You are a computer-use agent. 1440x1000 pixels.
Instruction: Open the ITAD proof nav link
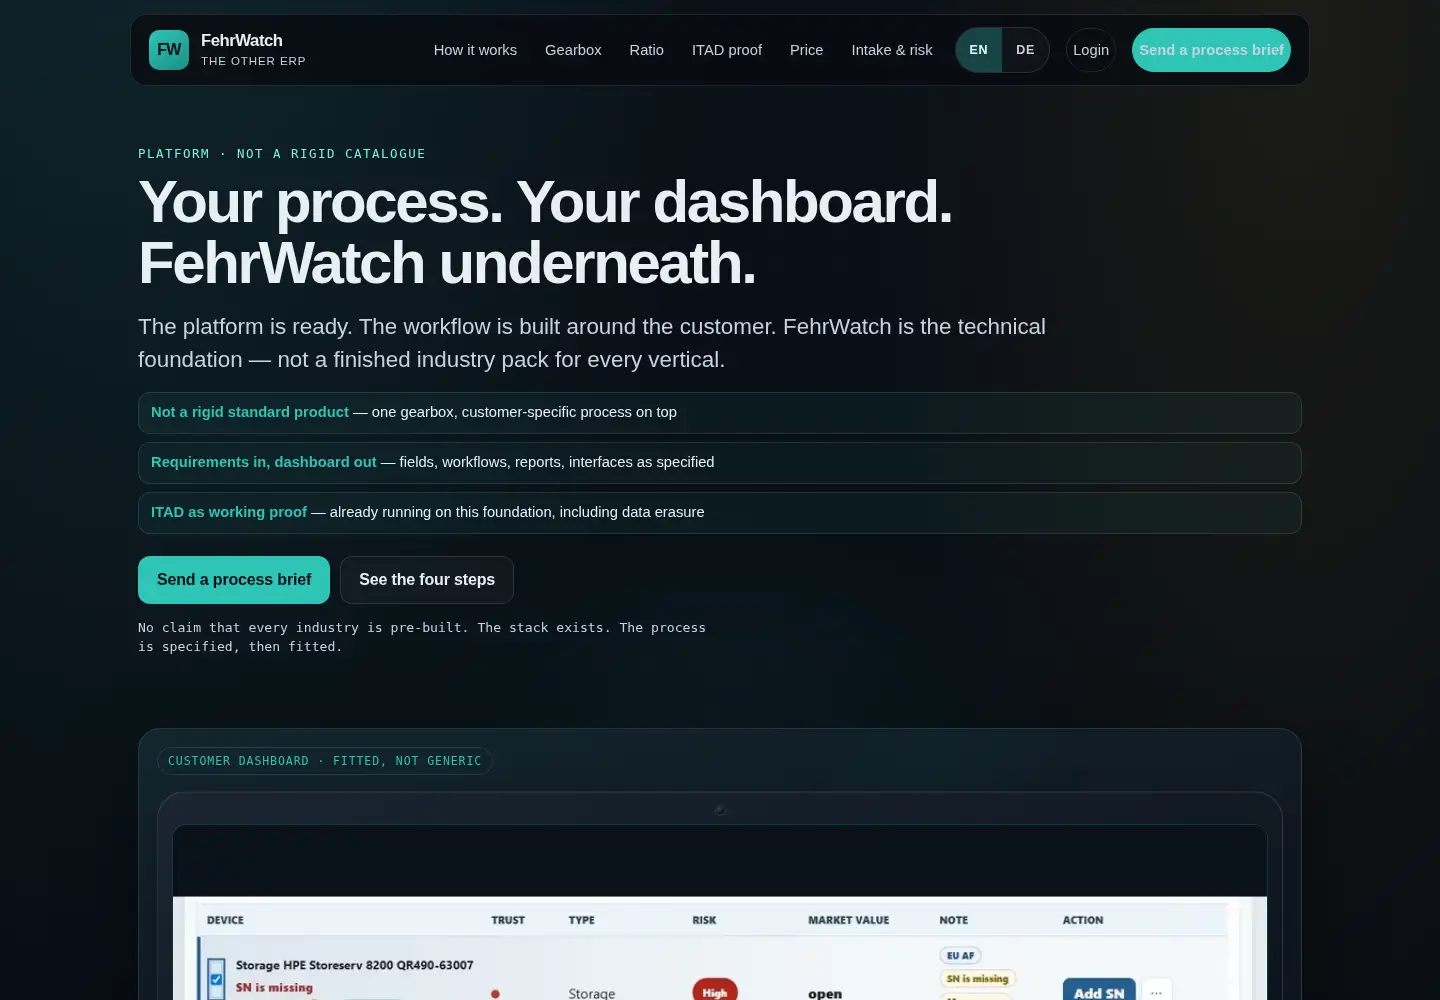(727, 50)
